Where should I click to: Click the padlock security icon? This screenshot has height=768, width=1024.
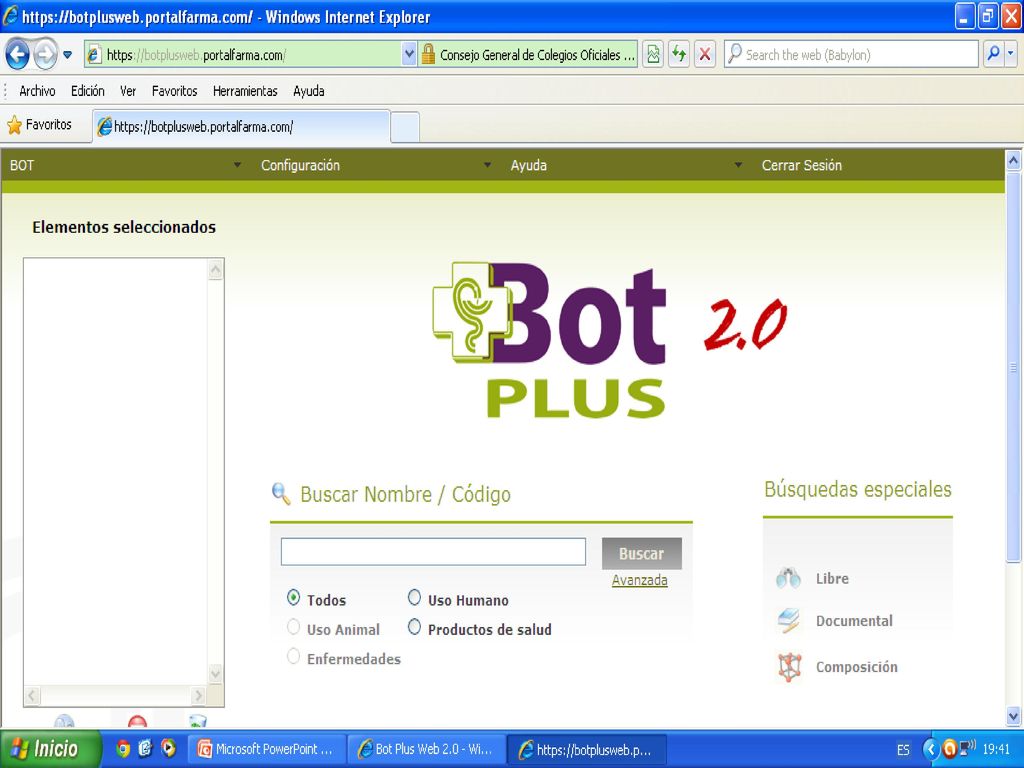[428, 54]
